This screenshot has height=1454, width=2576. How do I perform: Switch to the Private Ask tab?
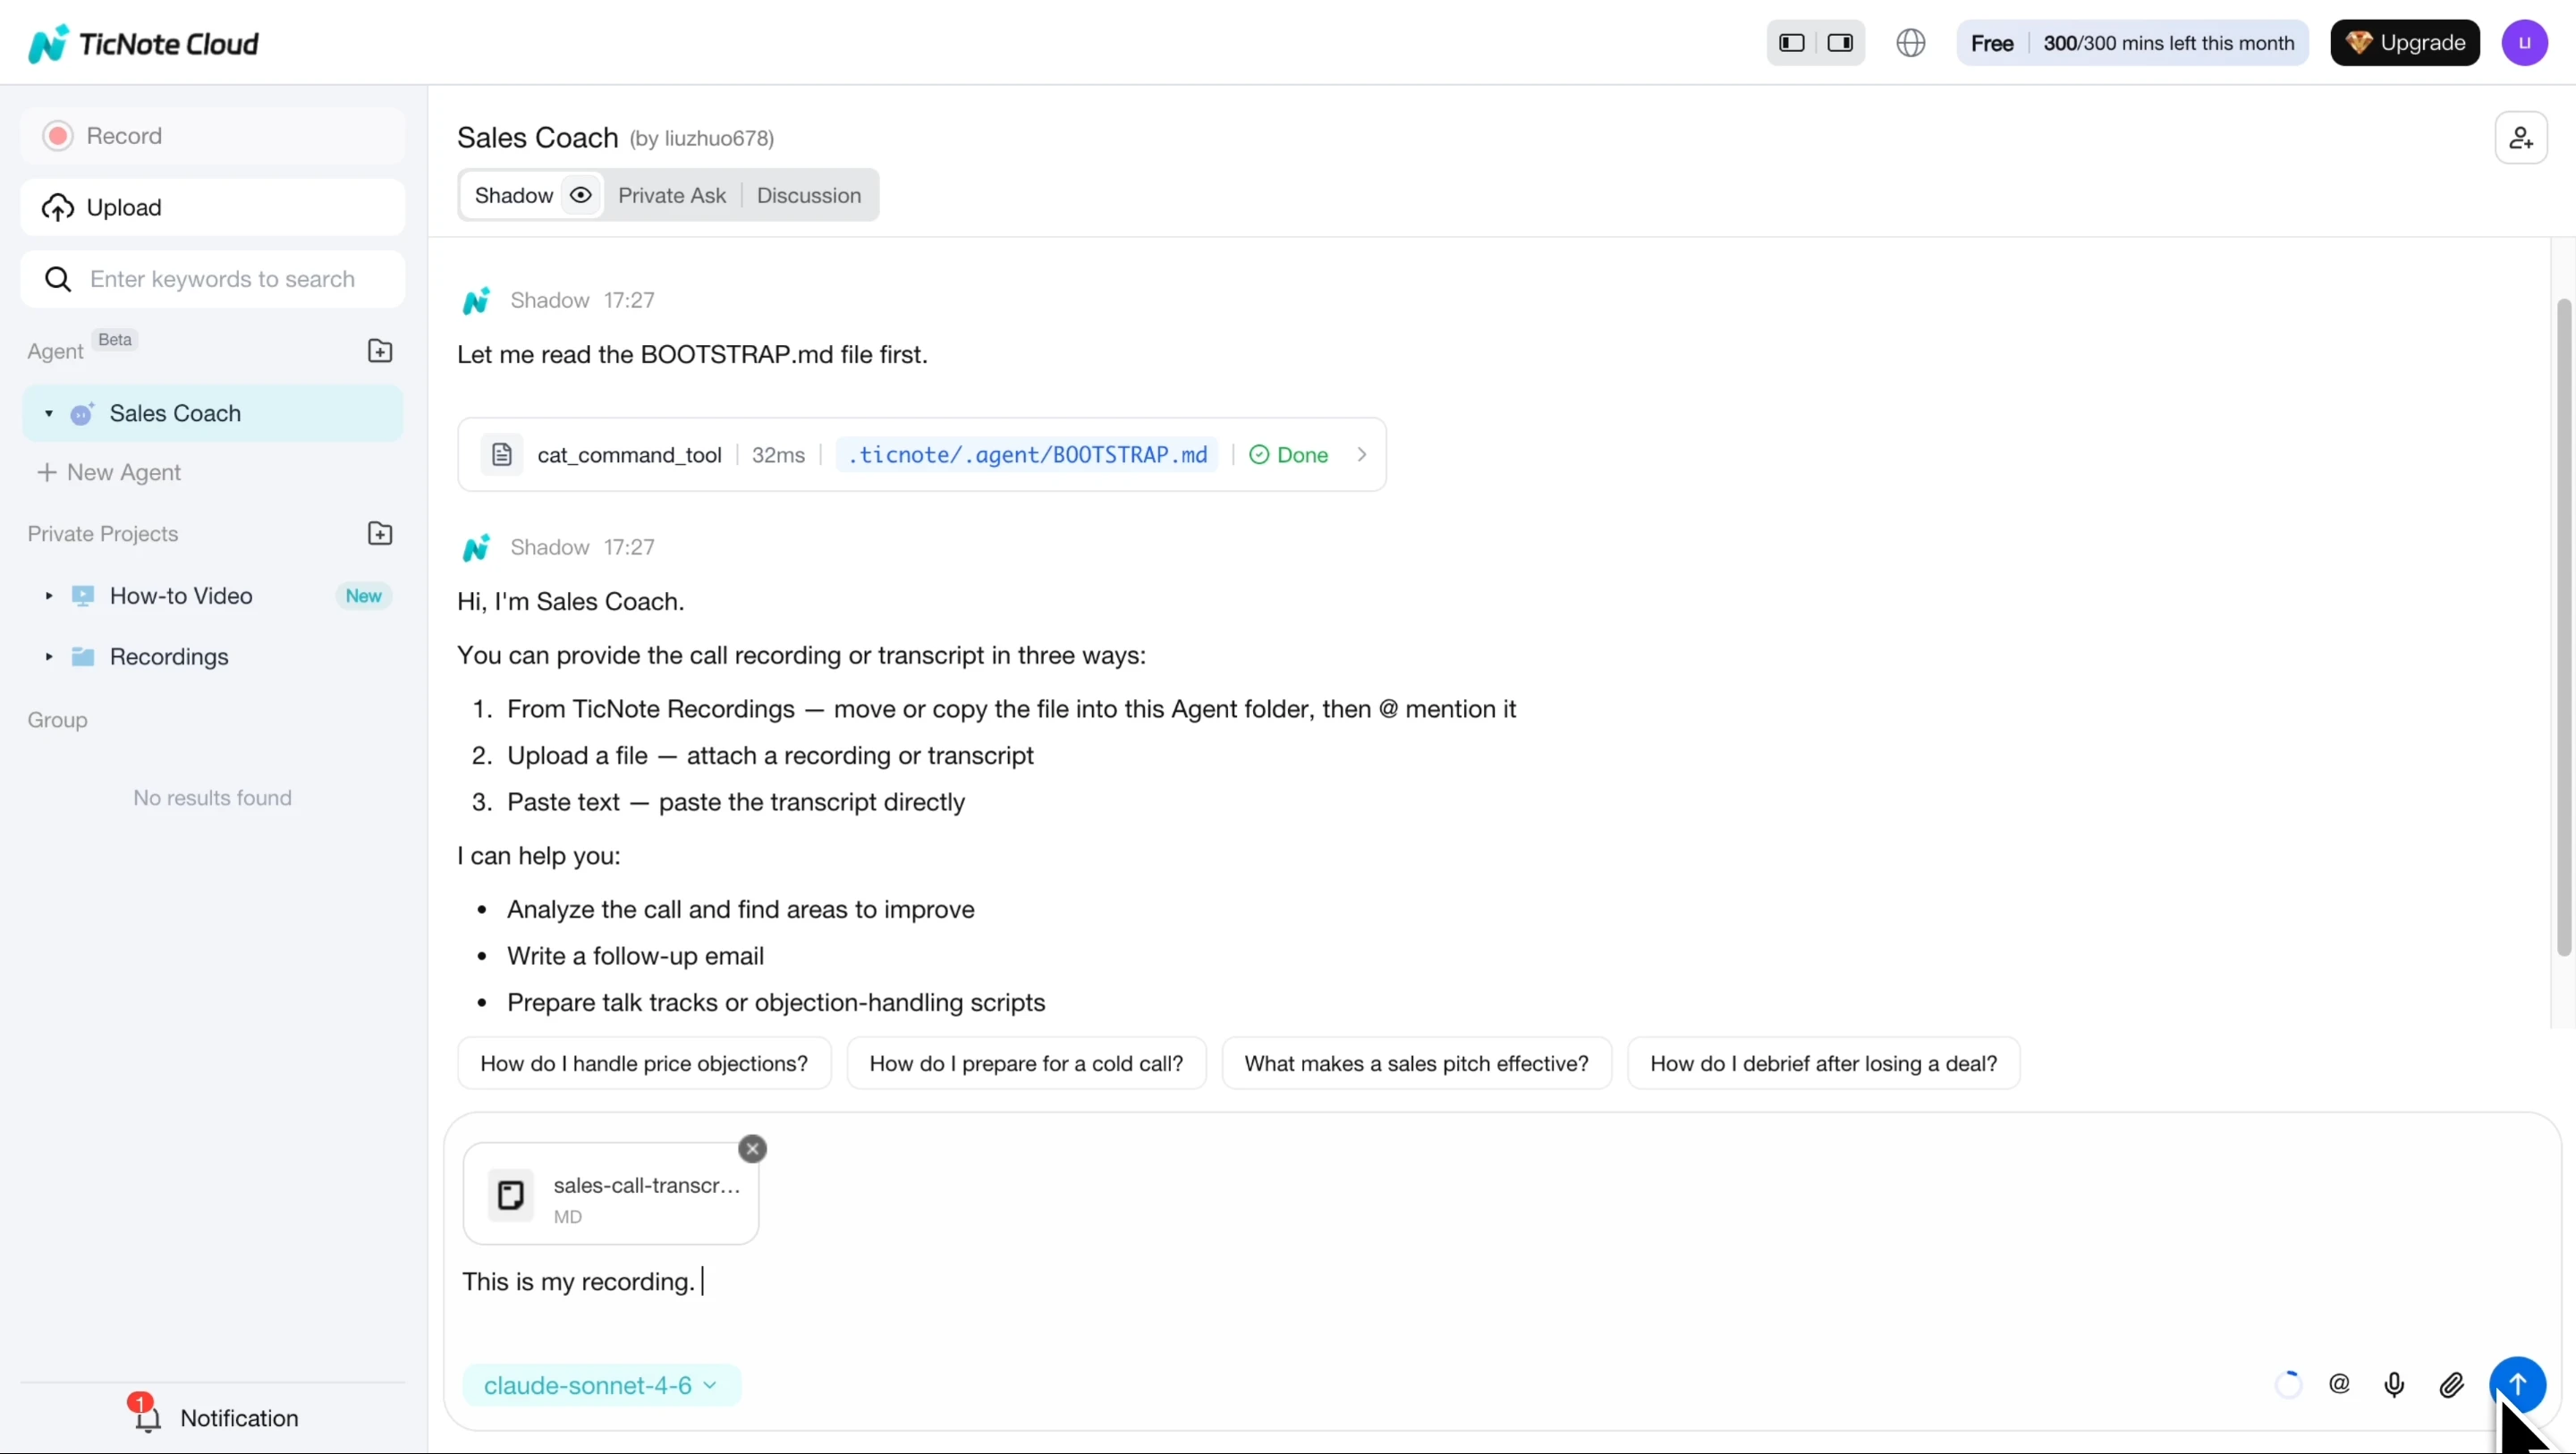point(672,196)
